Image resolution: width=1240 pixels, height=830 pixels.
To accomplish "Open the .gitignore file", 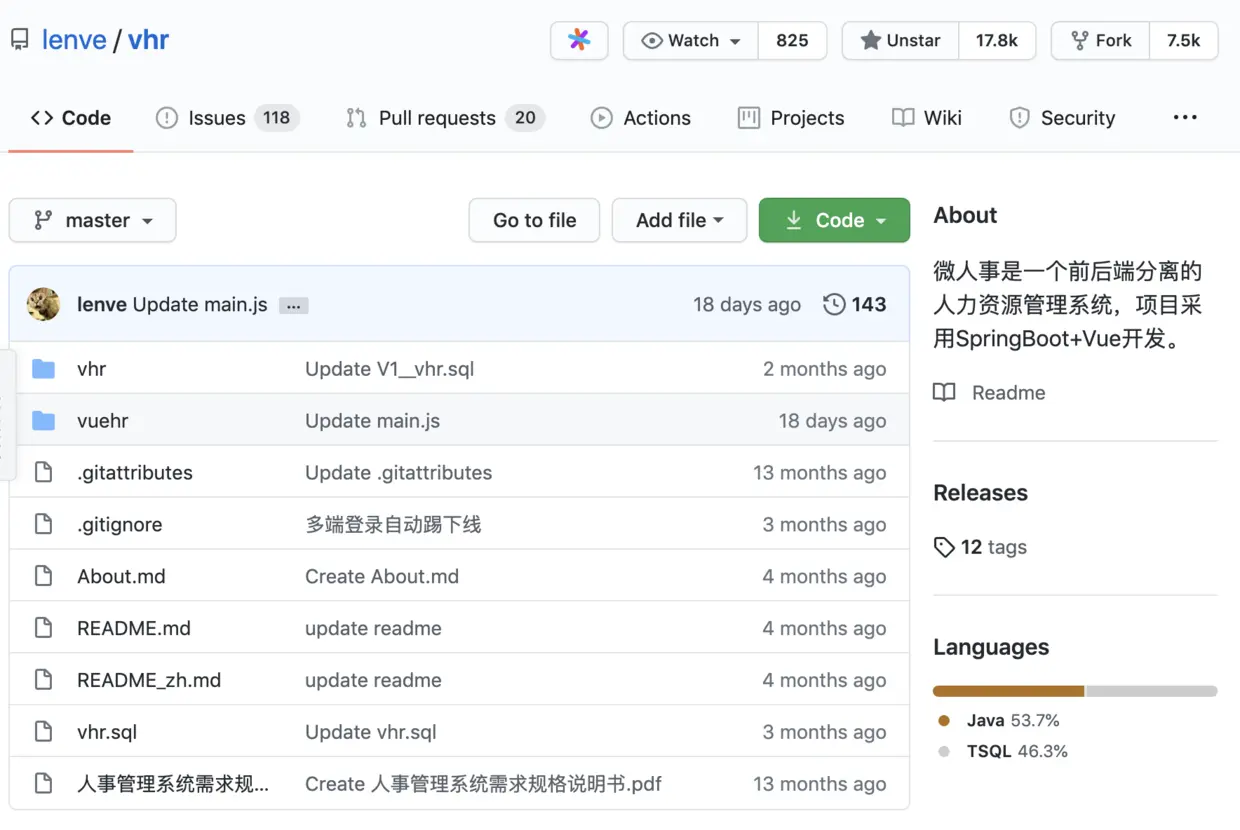I will (x=119, y=525).
